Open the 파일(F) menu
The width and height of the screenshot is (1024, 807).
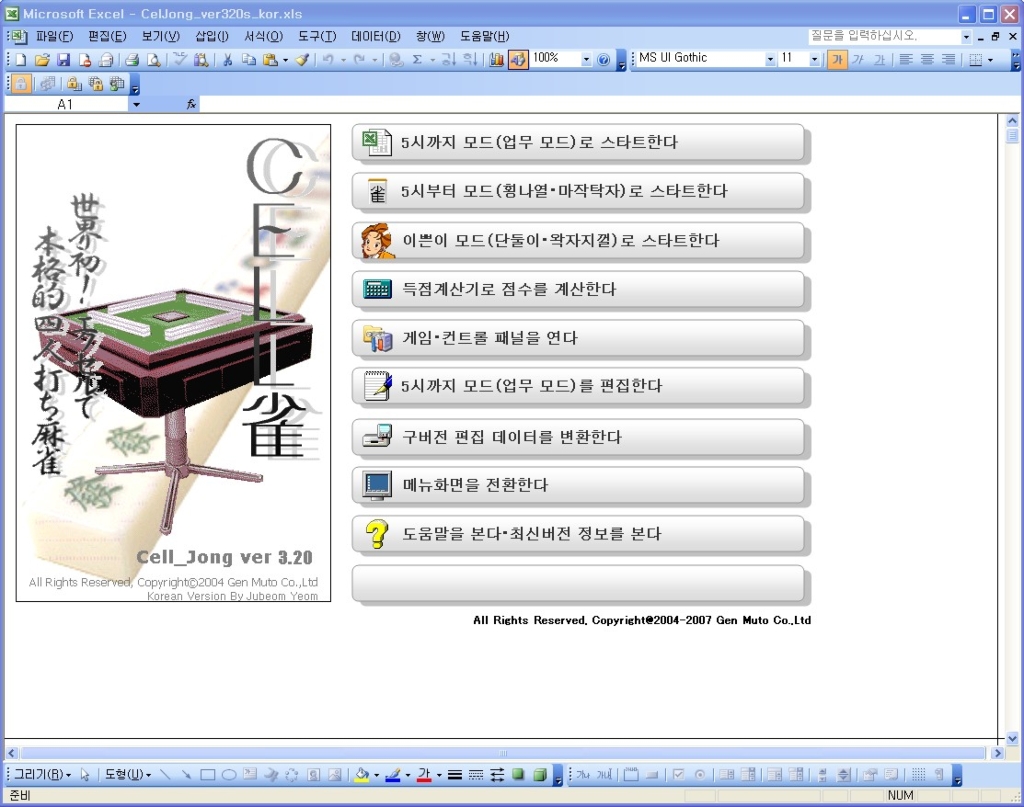click(x=54, y=36)
